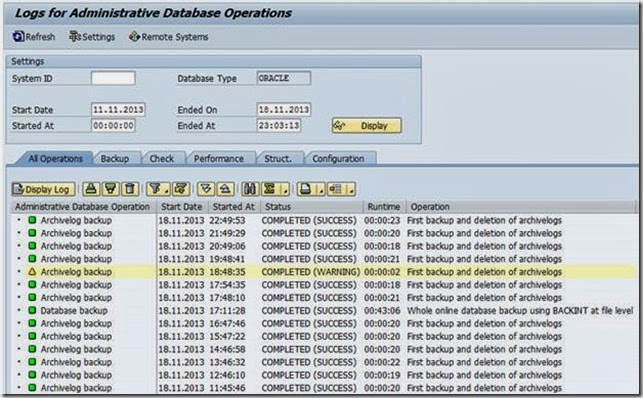Select Archivelog backup row started 11:45:46
The image size is (643, 398).
[x=324, y=387]
